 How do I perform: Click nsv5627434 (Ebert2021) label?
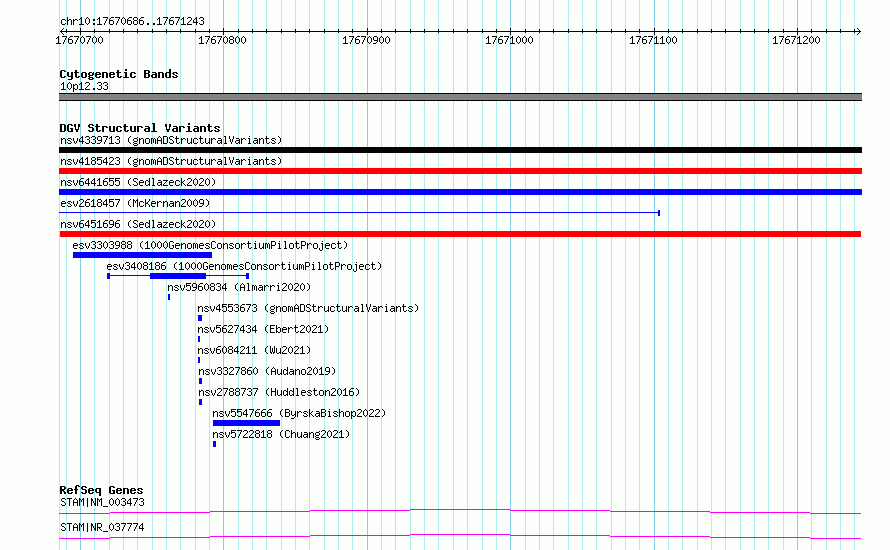pos(263,329)
